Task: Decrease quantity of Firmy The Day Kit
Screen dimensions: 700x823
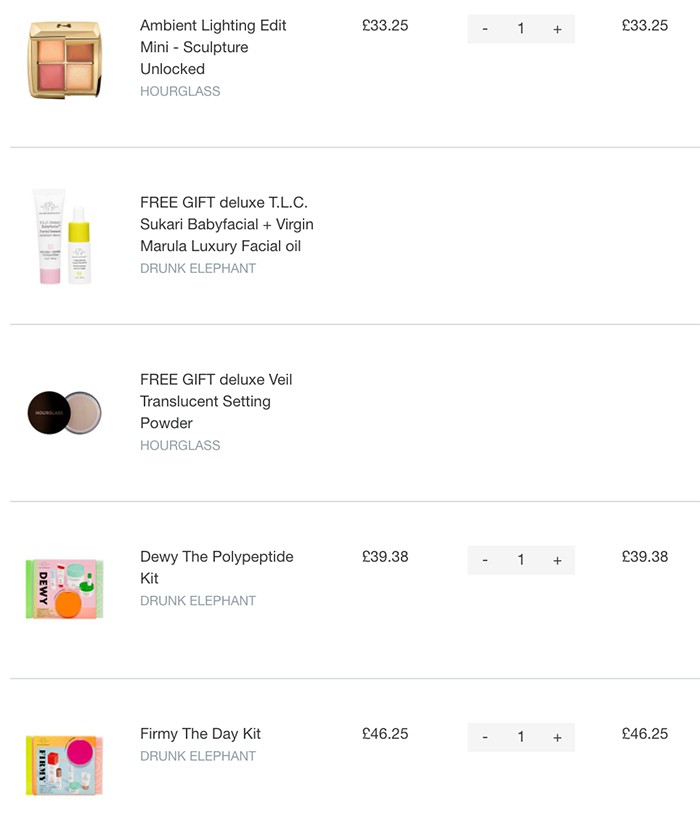Action: 485,737
